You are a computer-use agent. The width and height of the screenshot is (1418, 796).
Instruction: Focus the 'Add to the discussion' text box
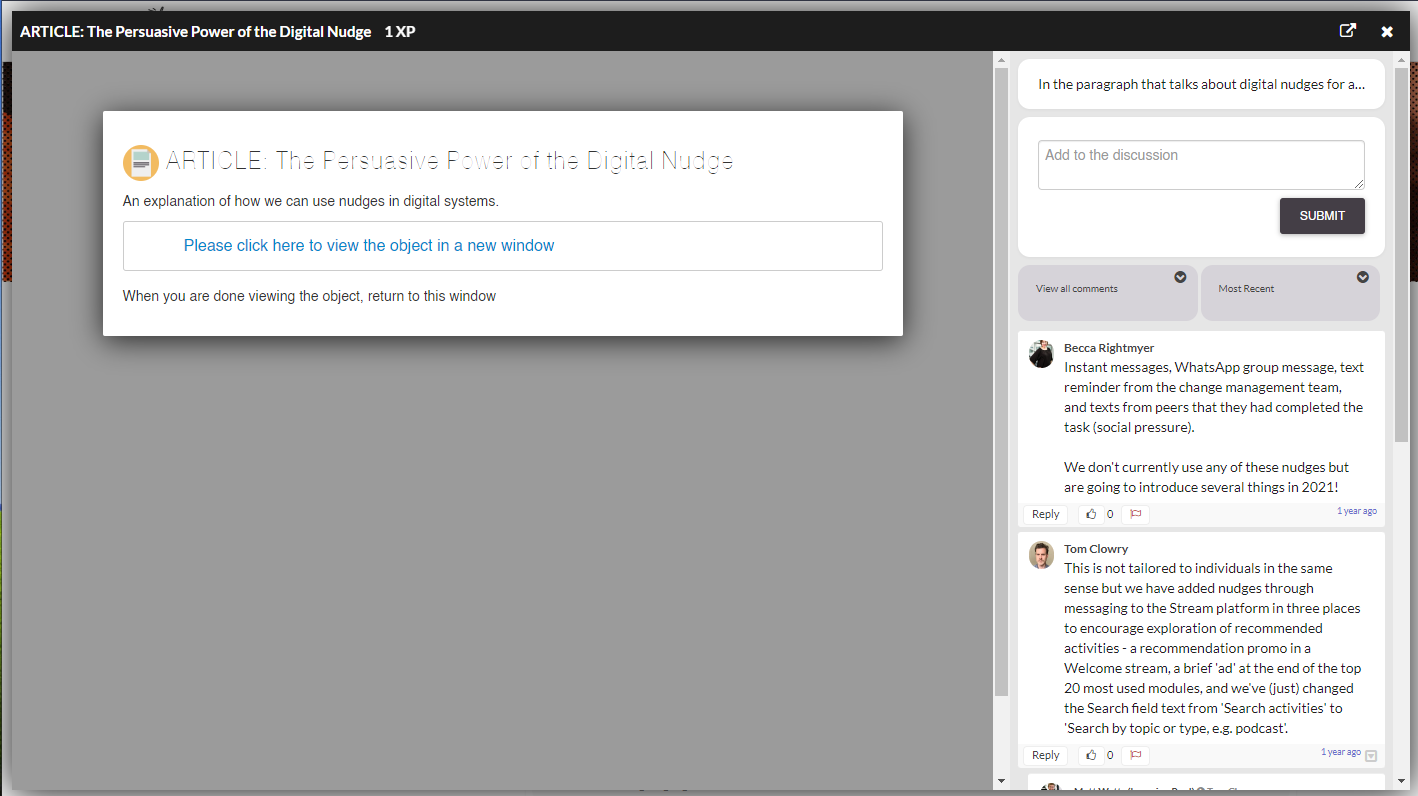(1200, 165)
